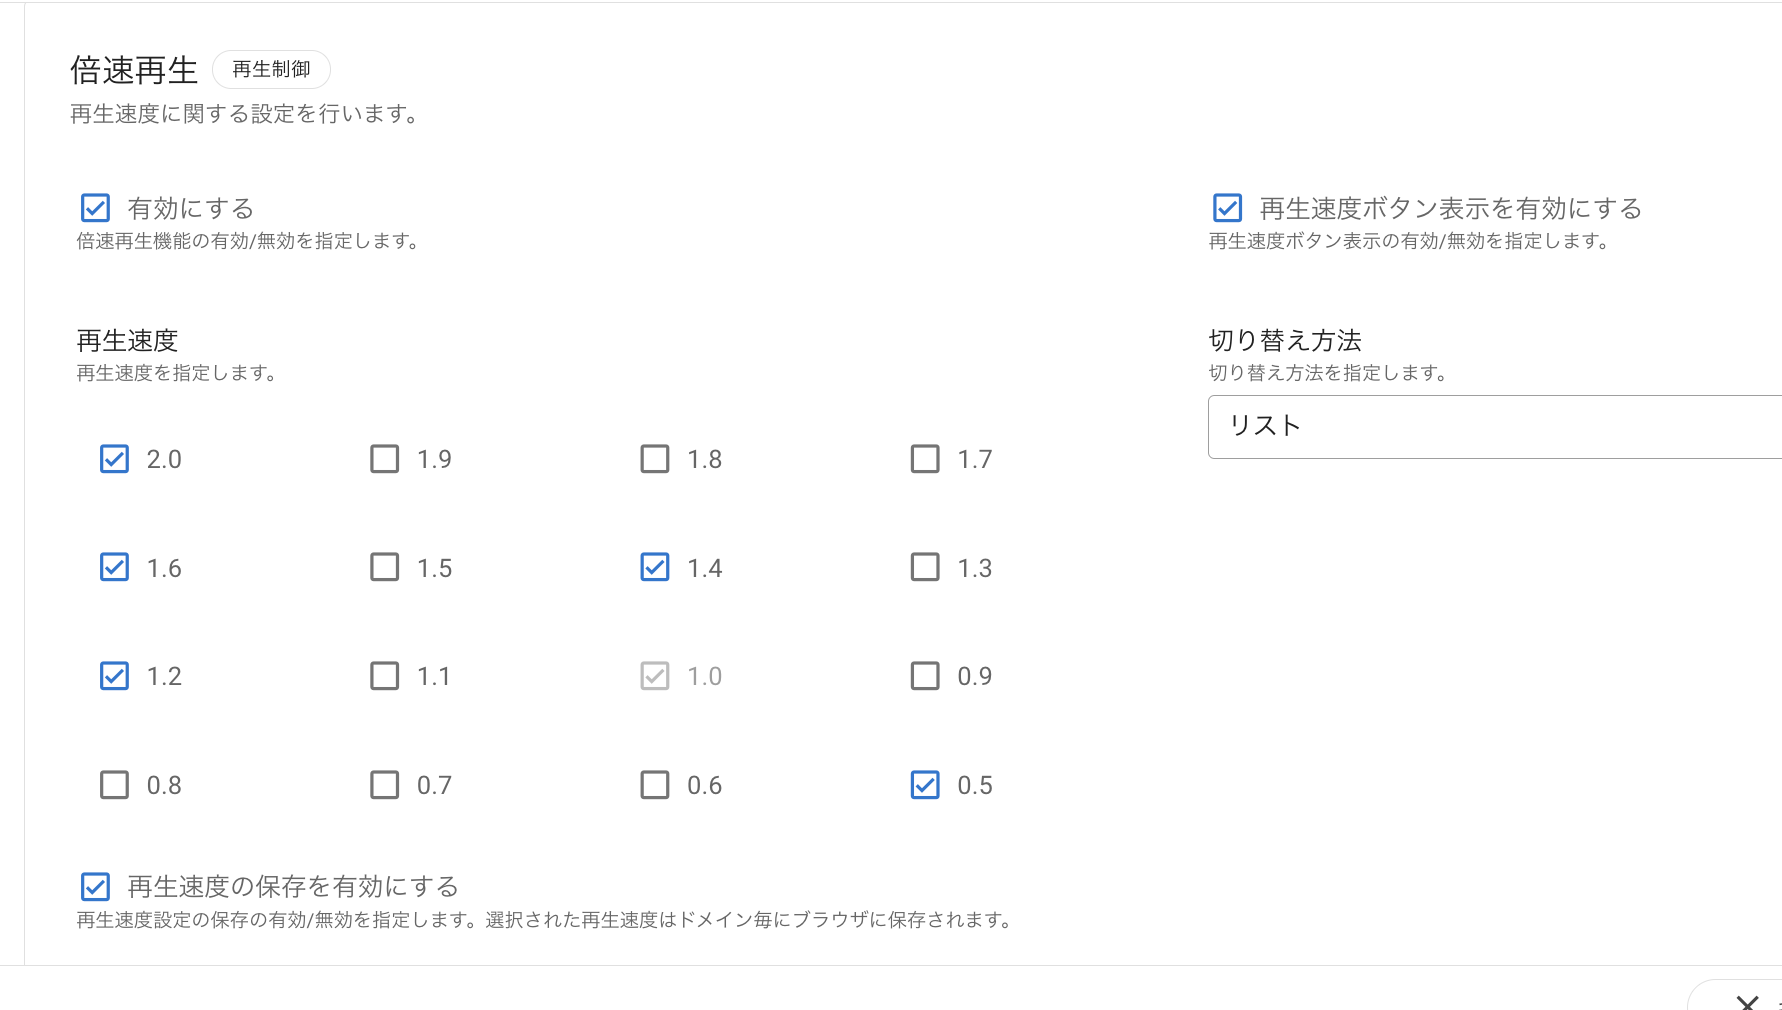
Task: Uncheck the 0.5 playback speed
Action: click(x=925, y=785)
